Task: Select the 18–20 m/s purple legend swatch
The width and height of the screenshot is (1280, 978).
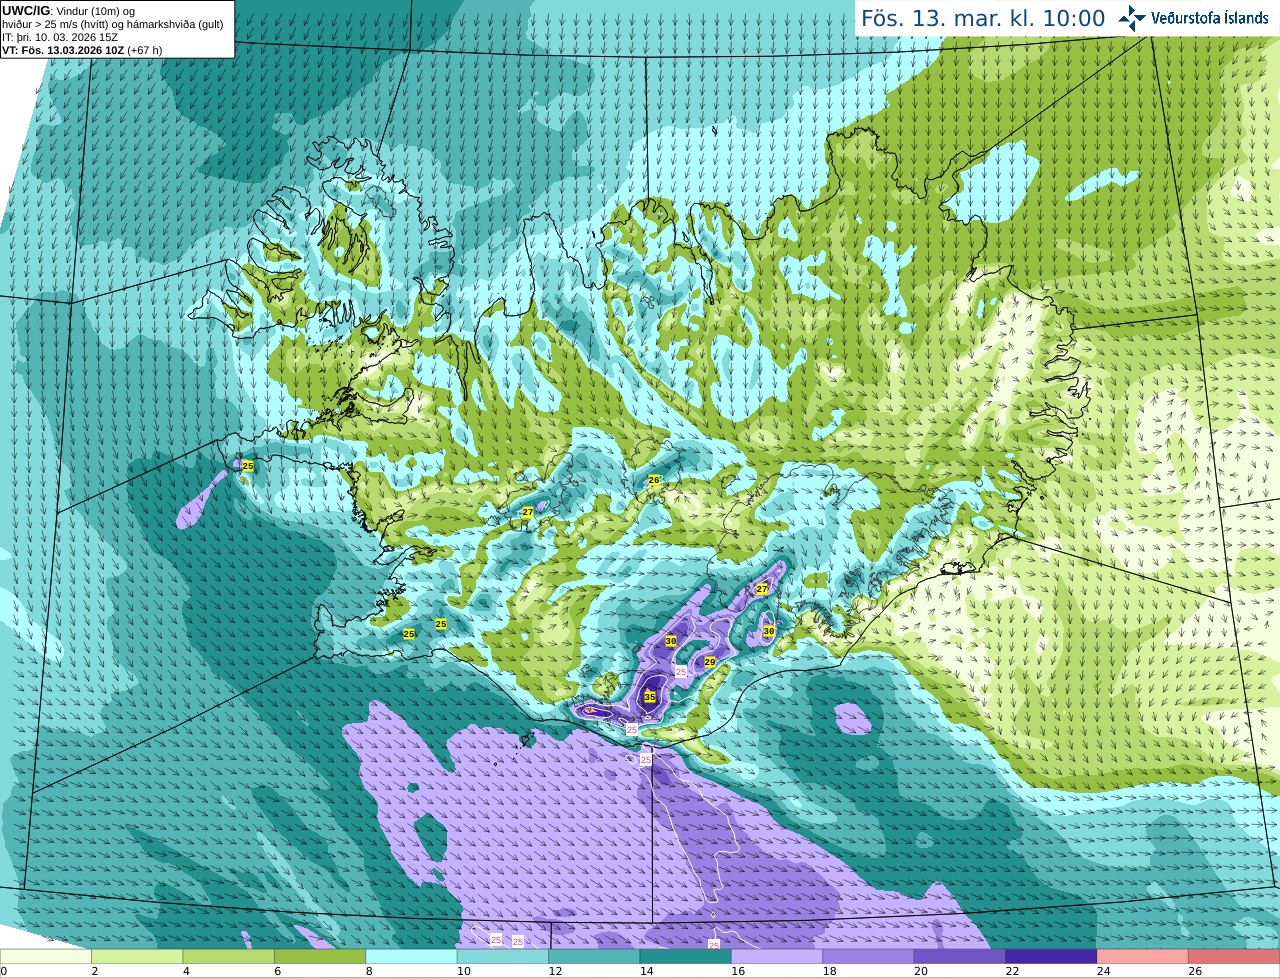Action: coord(869,957)
